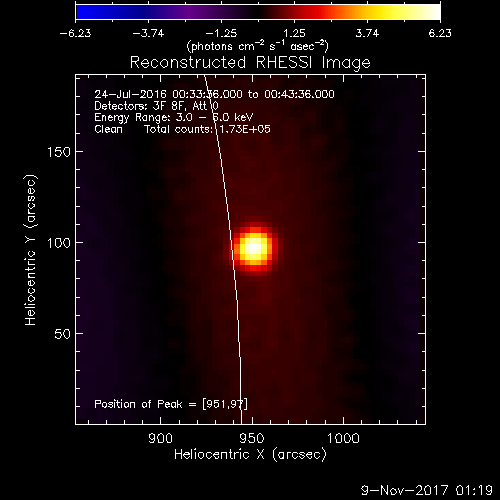Click the blue end of colorbar
Image resolution: width=500 pixels, height=500 pixels.
tap(87, 12)
